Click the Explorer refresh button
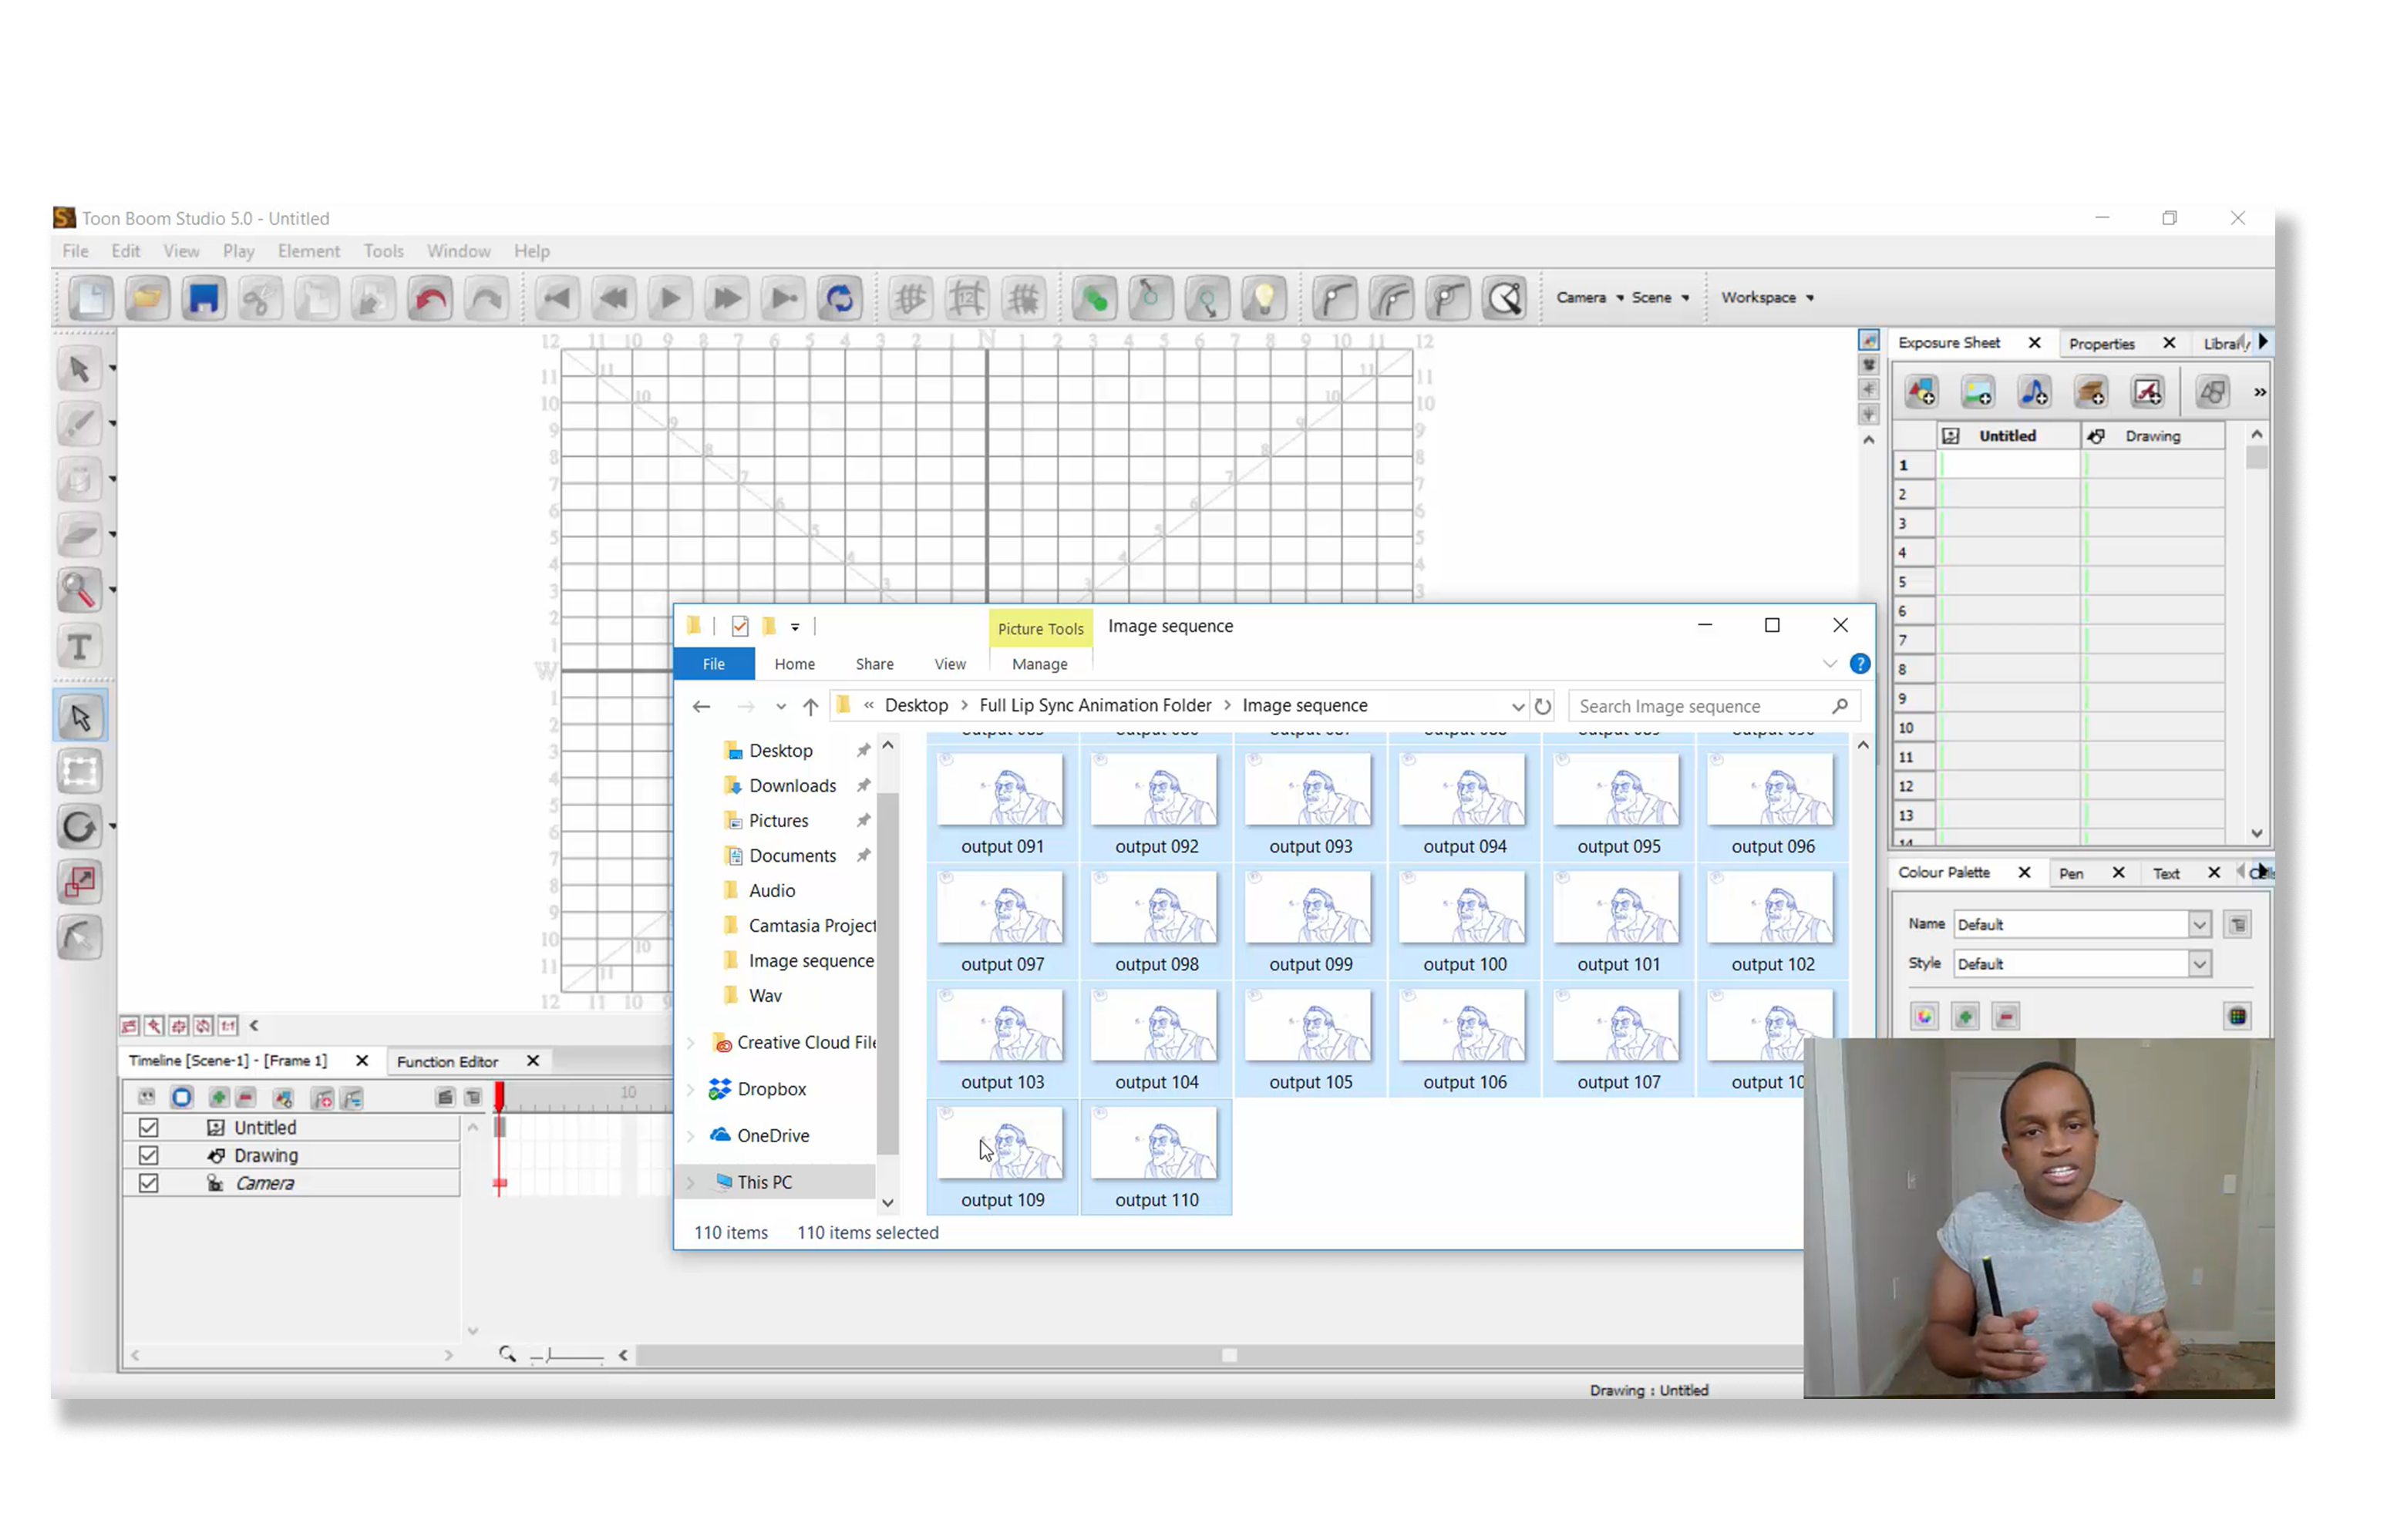Screen dimensions: 2387x1540 point(1542,706)
